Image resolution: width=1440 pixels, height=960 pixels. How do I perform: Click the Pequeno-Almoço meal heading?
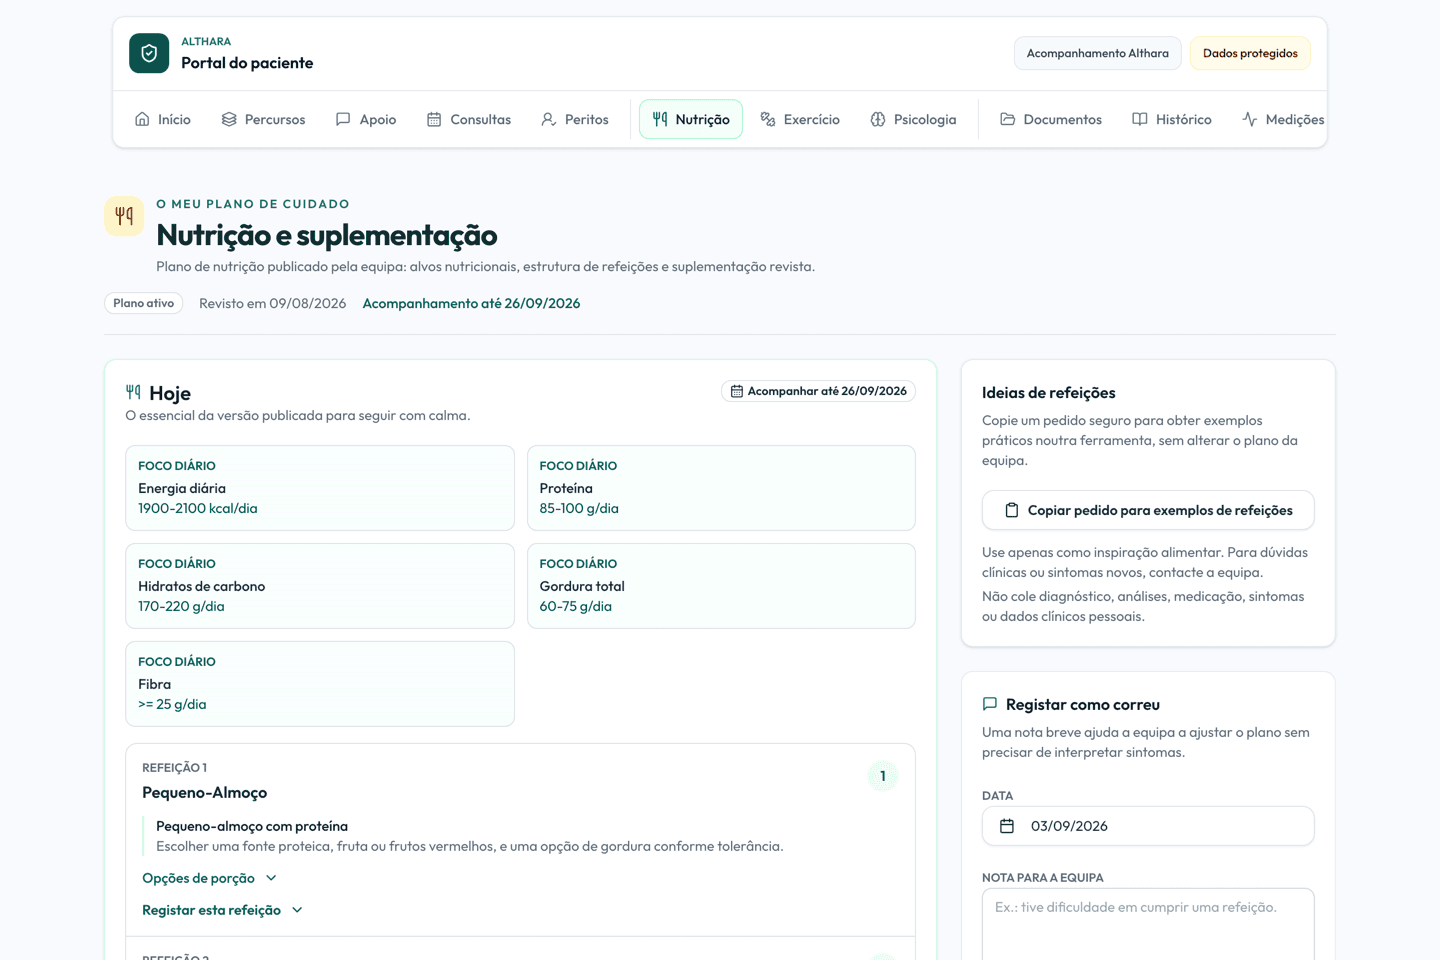pyautogui.click(x=205, y=793)
